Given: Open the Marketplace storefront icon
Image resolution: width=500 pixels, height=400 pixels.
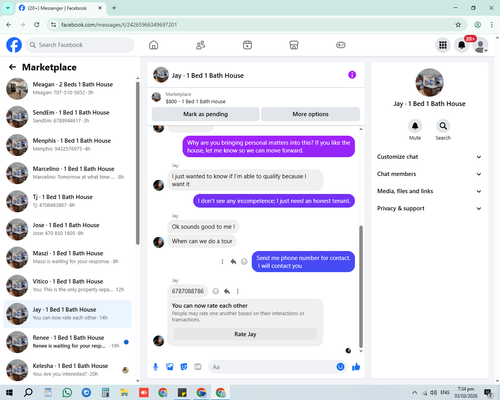Looking at the screenshot, I should click(294, 45).
